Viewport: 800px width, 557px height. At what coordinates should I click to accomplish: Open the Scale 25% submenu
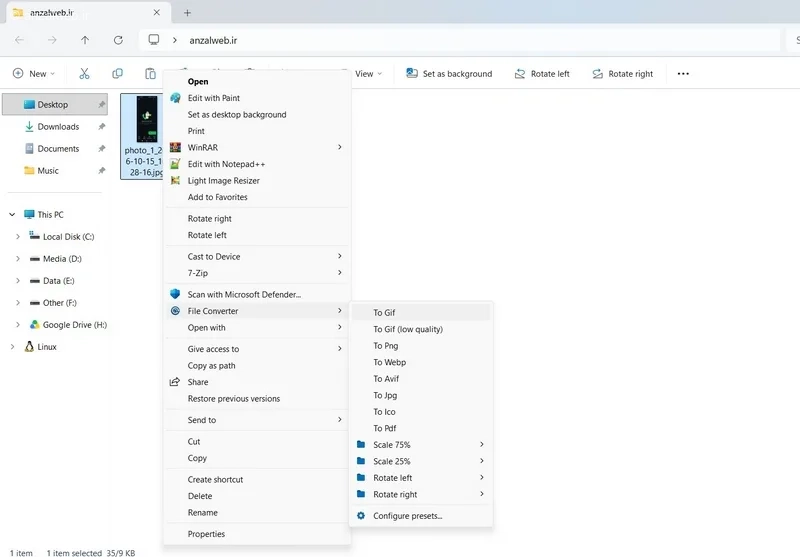[x=421, y=461]
